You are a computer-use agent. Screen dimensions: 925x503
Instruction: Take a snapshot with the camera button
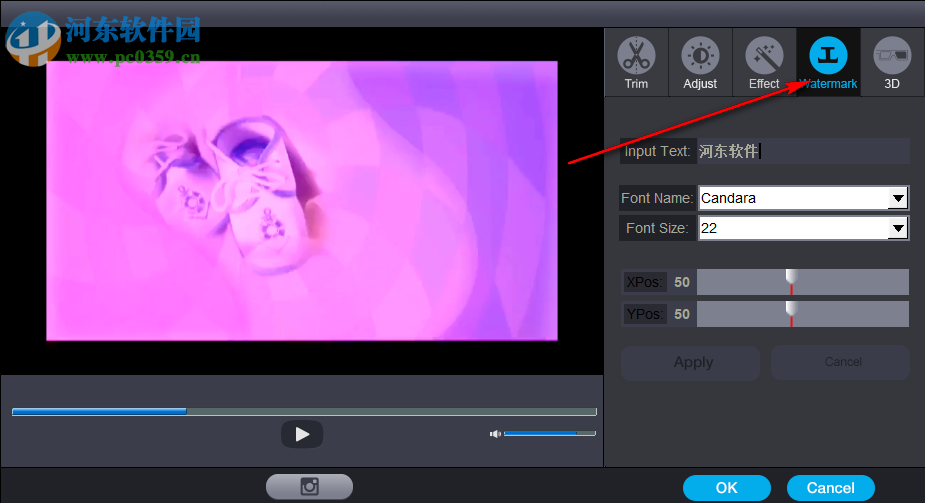(309, 486)
